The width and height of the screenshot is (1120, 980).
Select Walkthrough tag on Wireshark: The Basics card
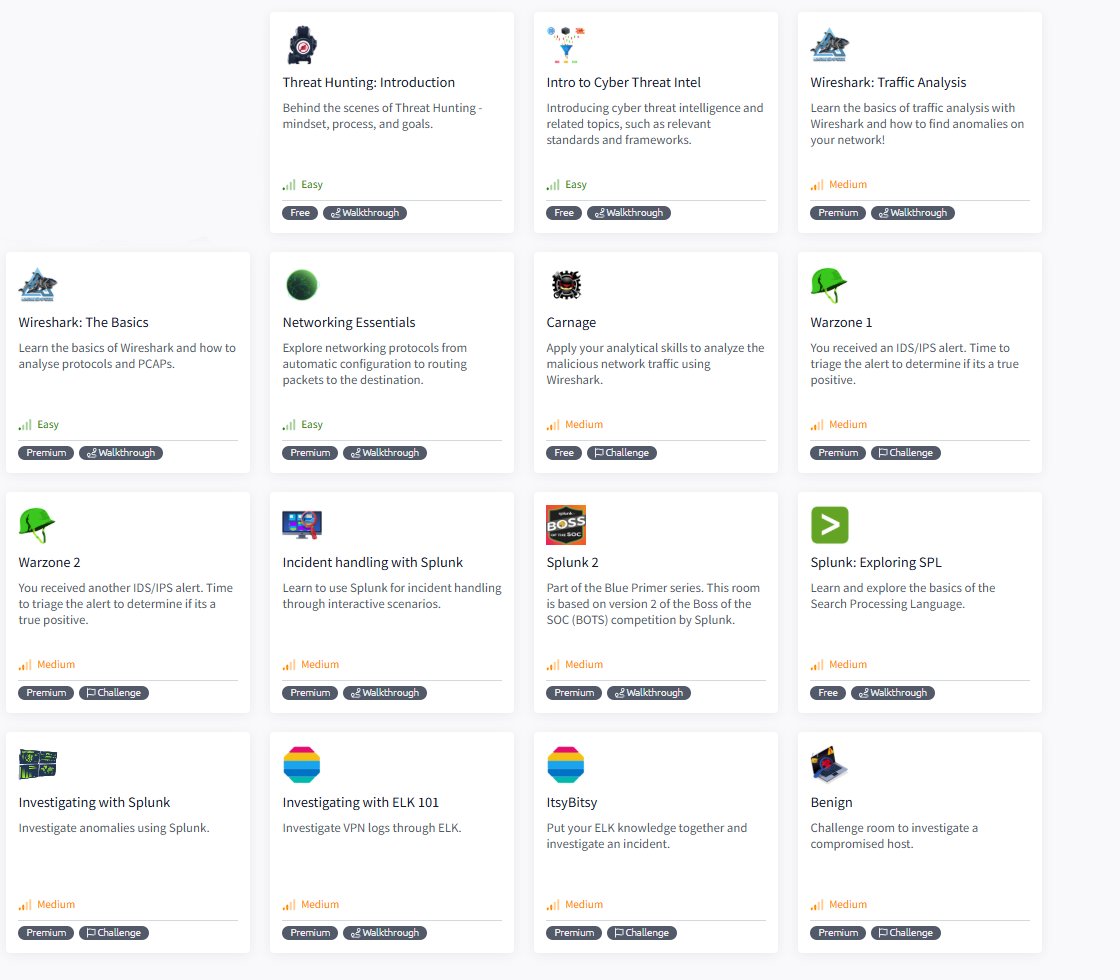tap(121, 453)
